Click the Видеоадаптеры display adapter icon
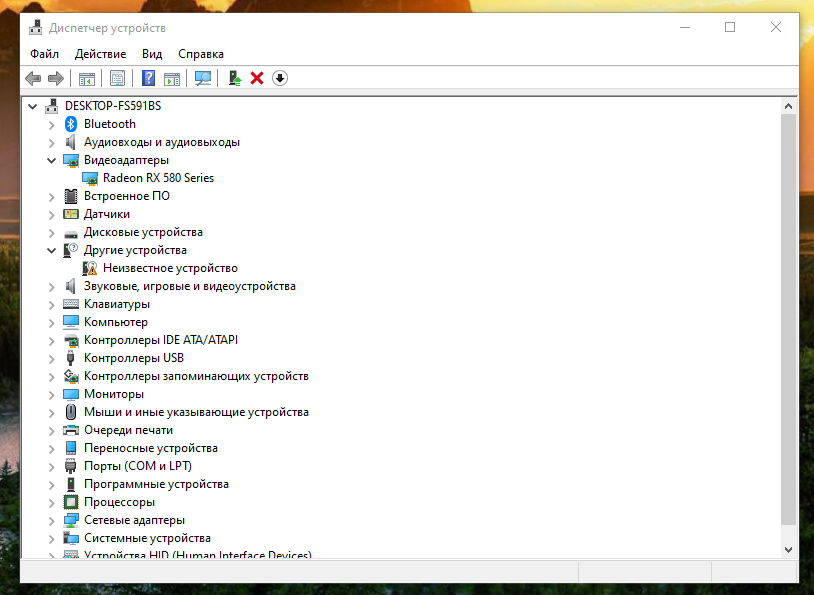This screenshot has height=595, width=814. point(71,160)
